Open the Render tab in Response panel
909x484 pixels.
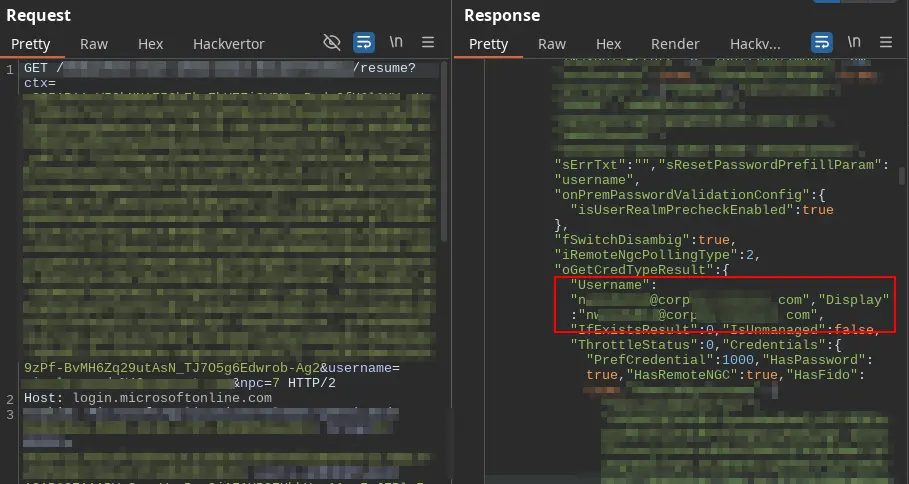point(675,44)
